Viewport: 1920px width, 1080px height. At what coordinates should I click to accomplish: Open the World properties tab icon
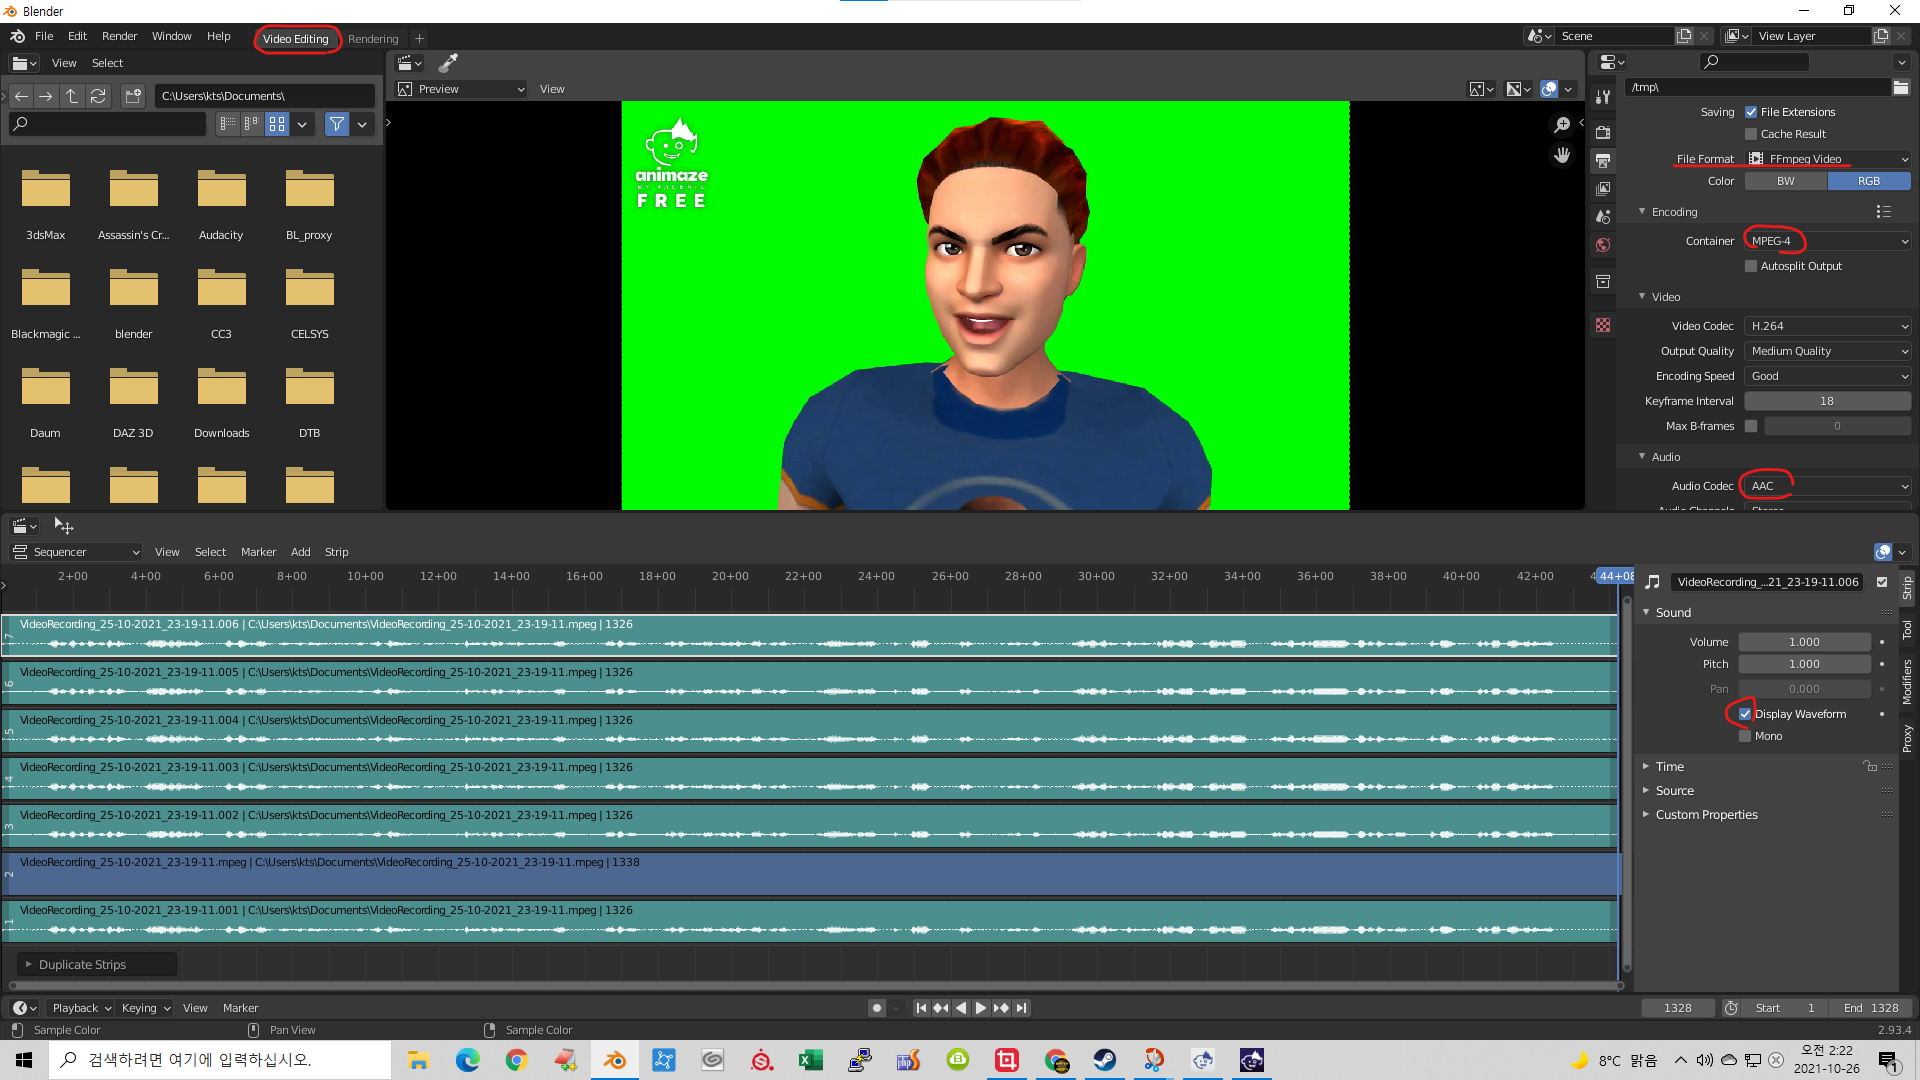(x=1603, y=245)
